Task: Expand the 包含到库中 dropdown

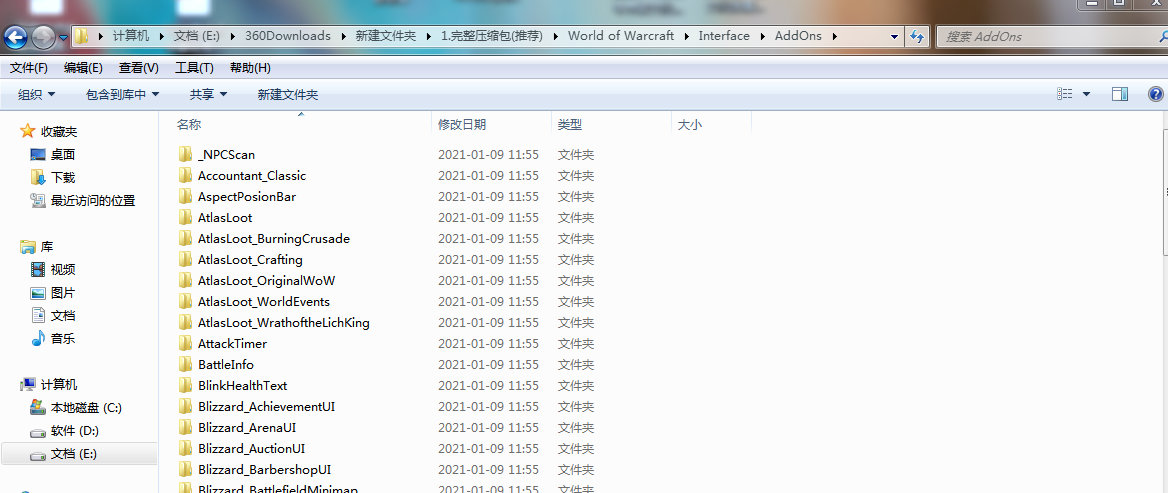Action: 122,94
